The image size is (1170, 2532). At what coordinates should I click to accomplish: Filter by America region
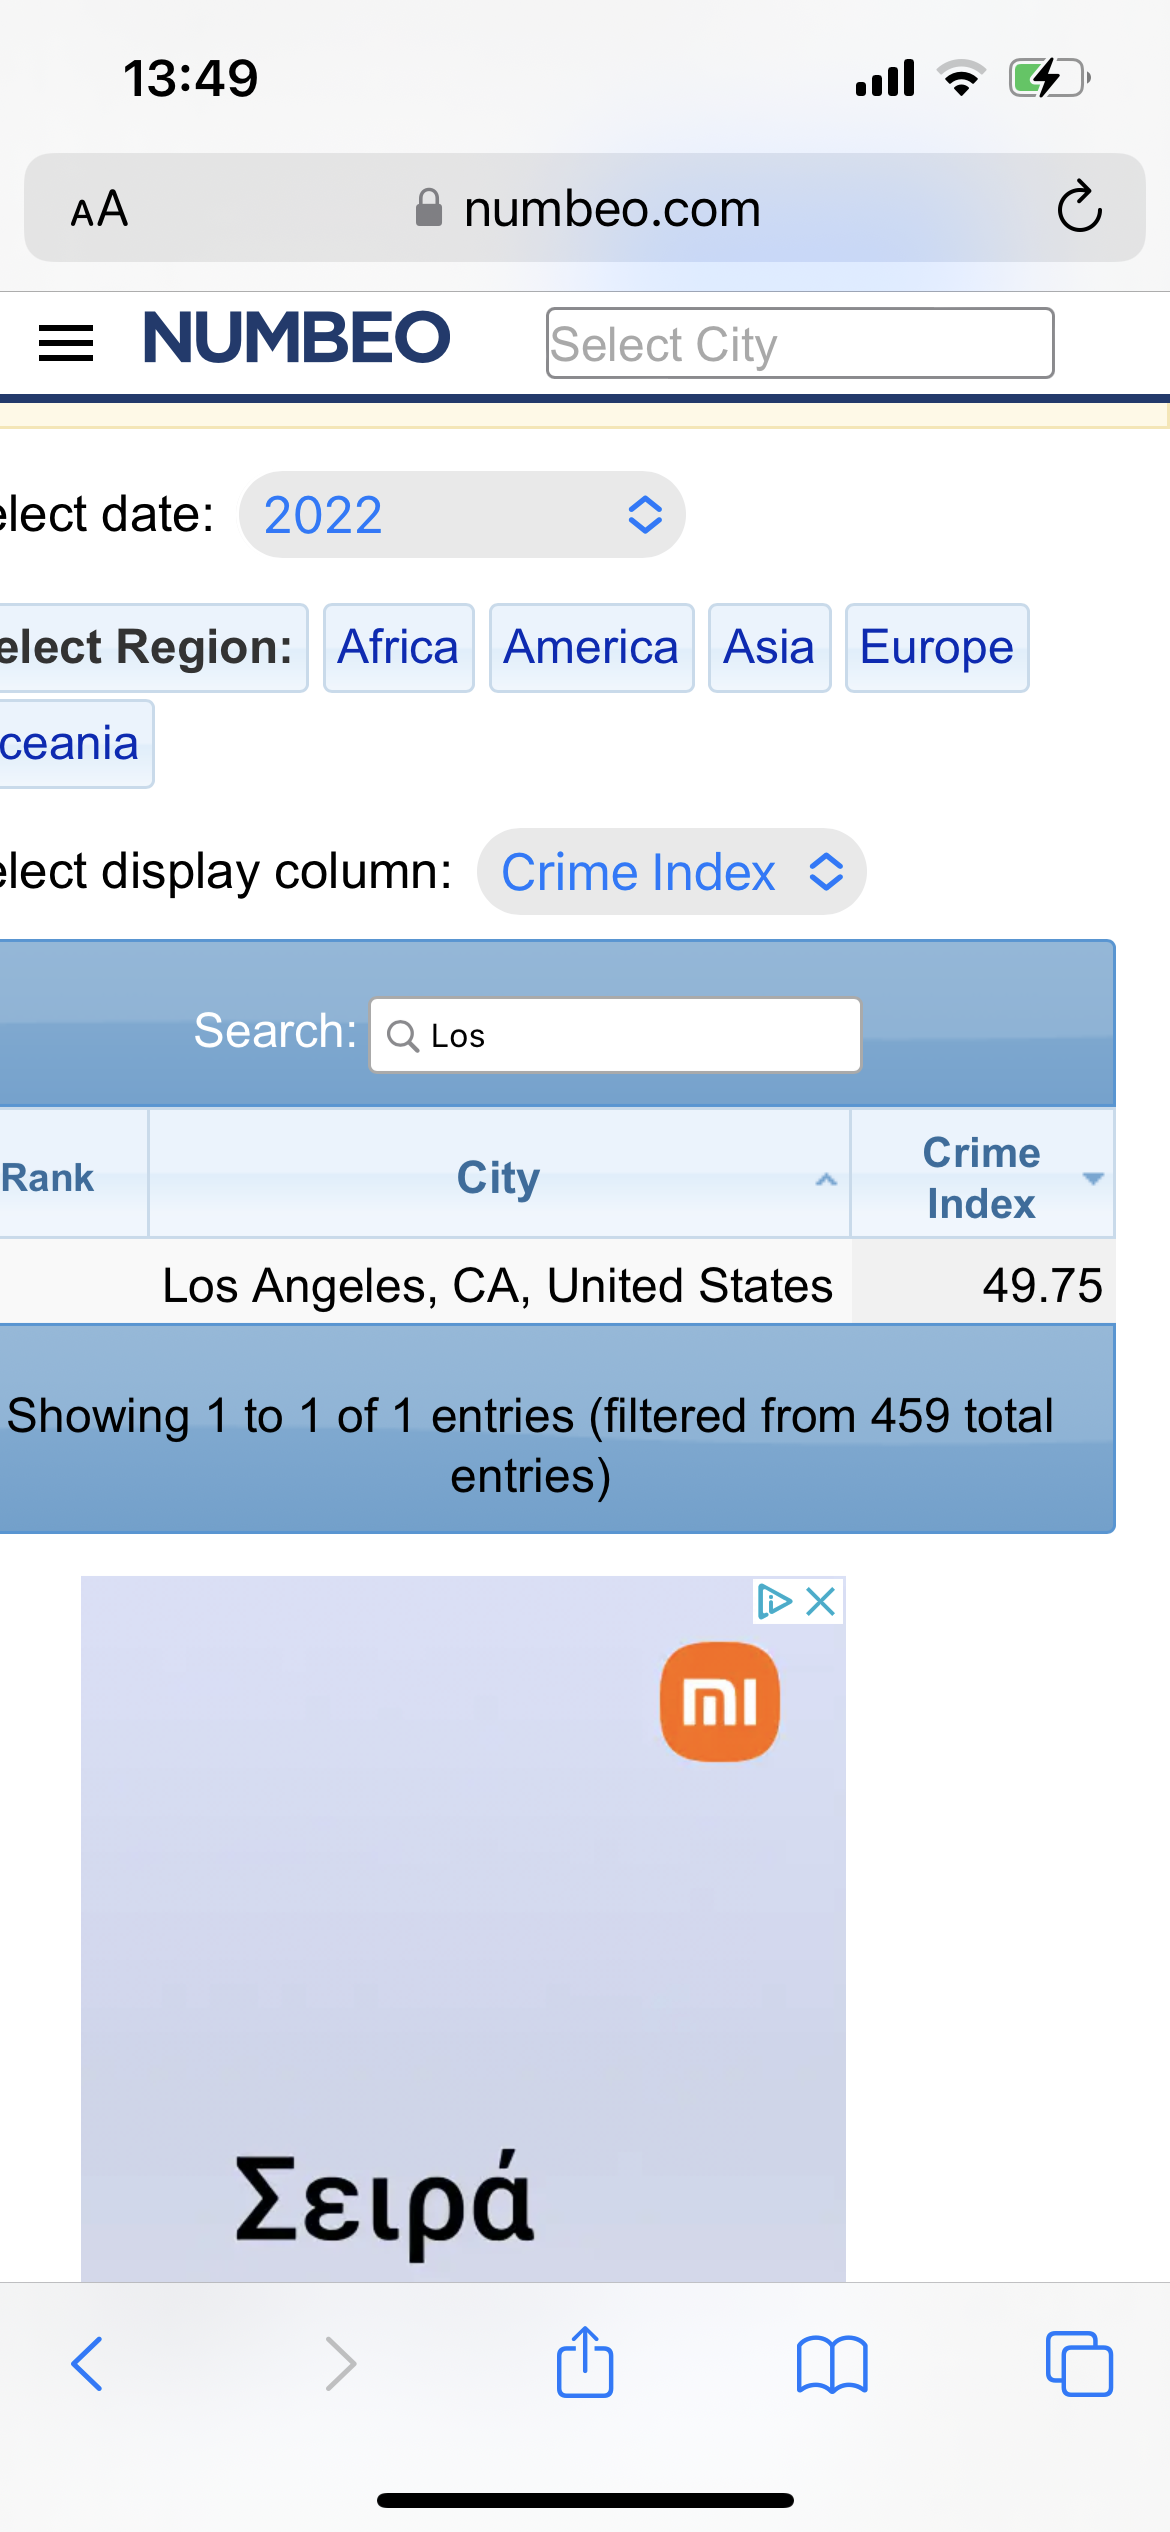click(x=591, y=647)
